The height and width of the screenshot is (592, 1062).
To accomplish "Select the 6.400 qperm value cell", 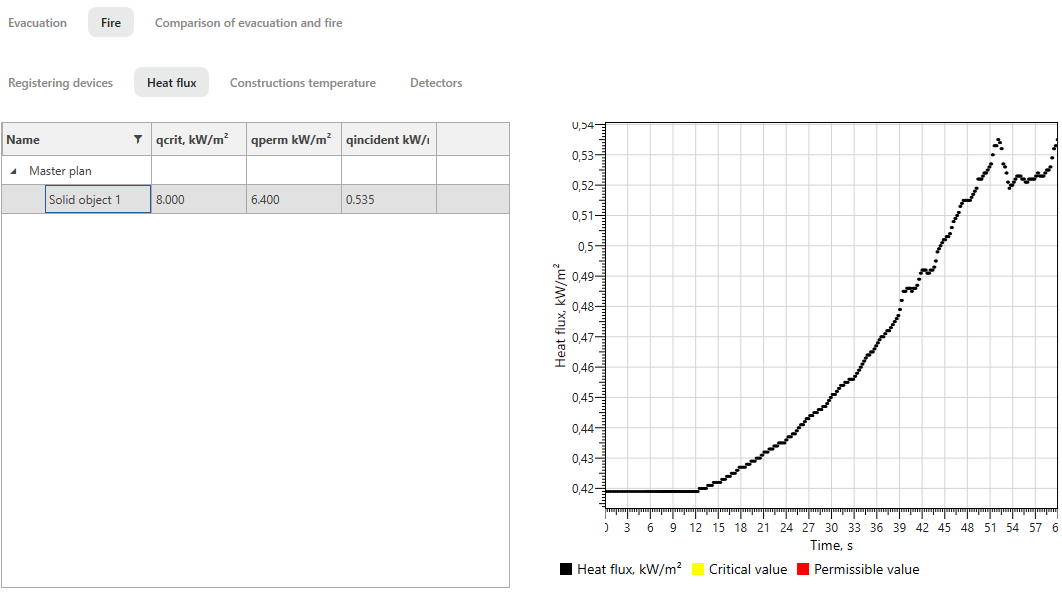I will [293, 200].
